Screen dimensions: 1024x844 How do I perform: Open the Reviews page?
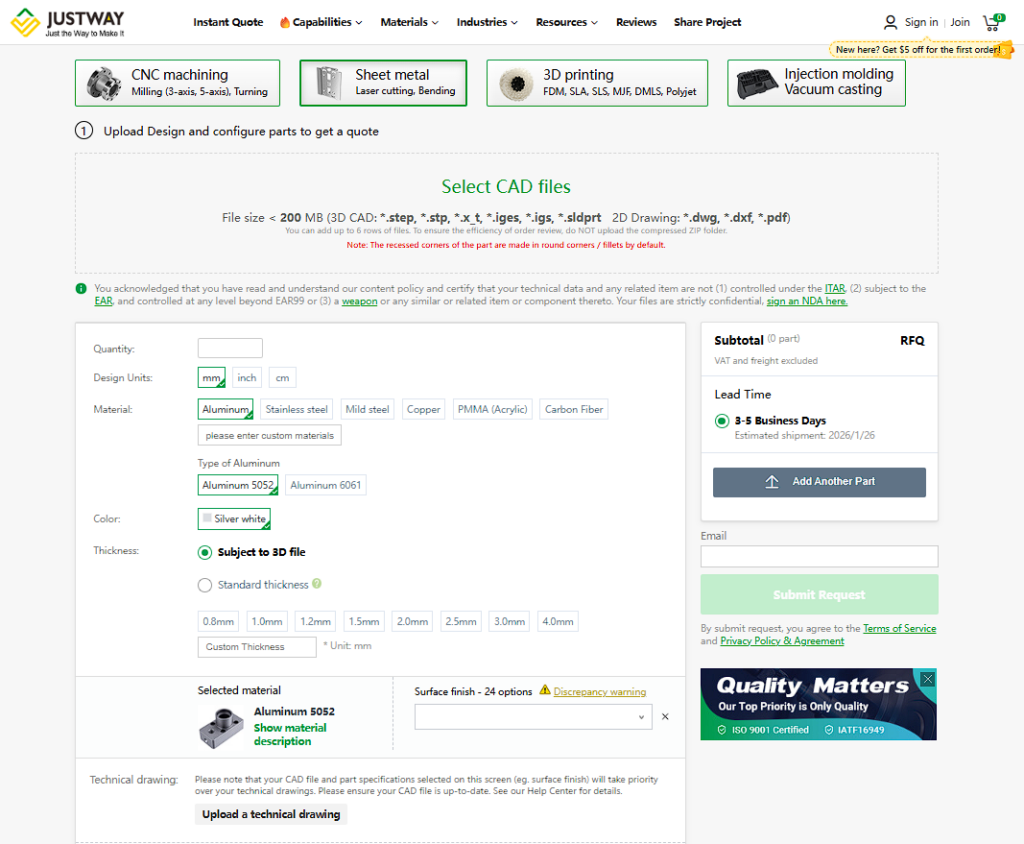pos(636,22)
